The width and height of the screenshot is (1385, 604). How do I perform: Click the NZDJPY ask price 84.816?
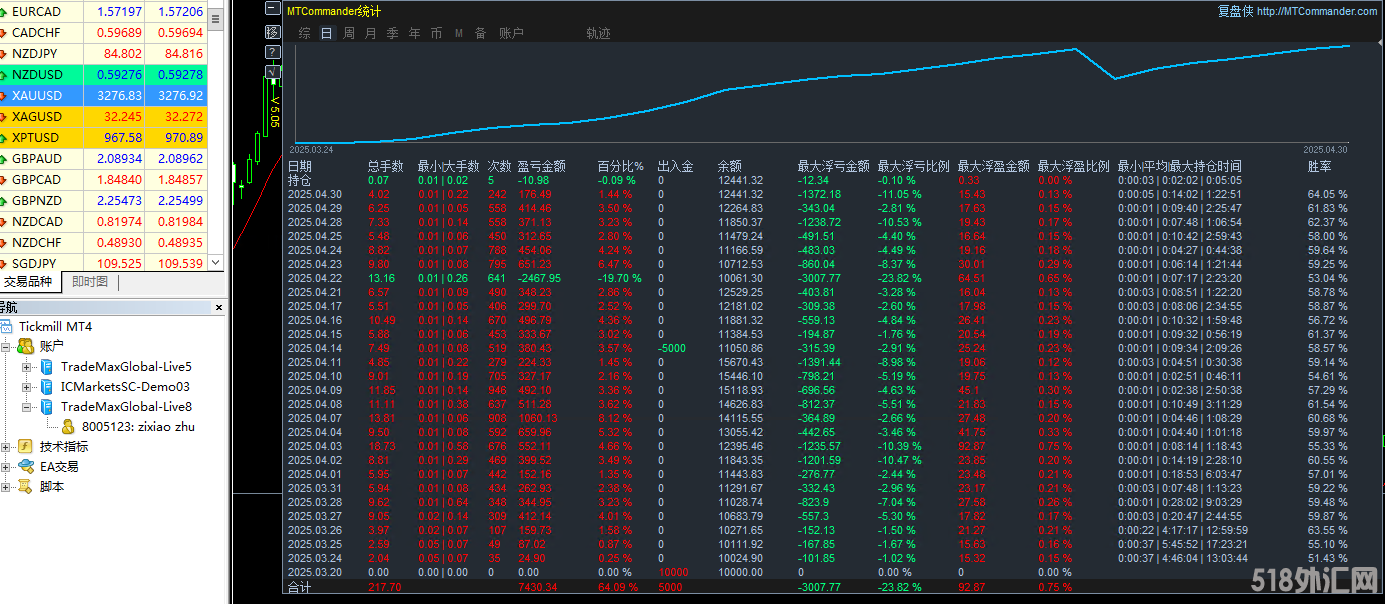pos(184,54)
